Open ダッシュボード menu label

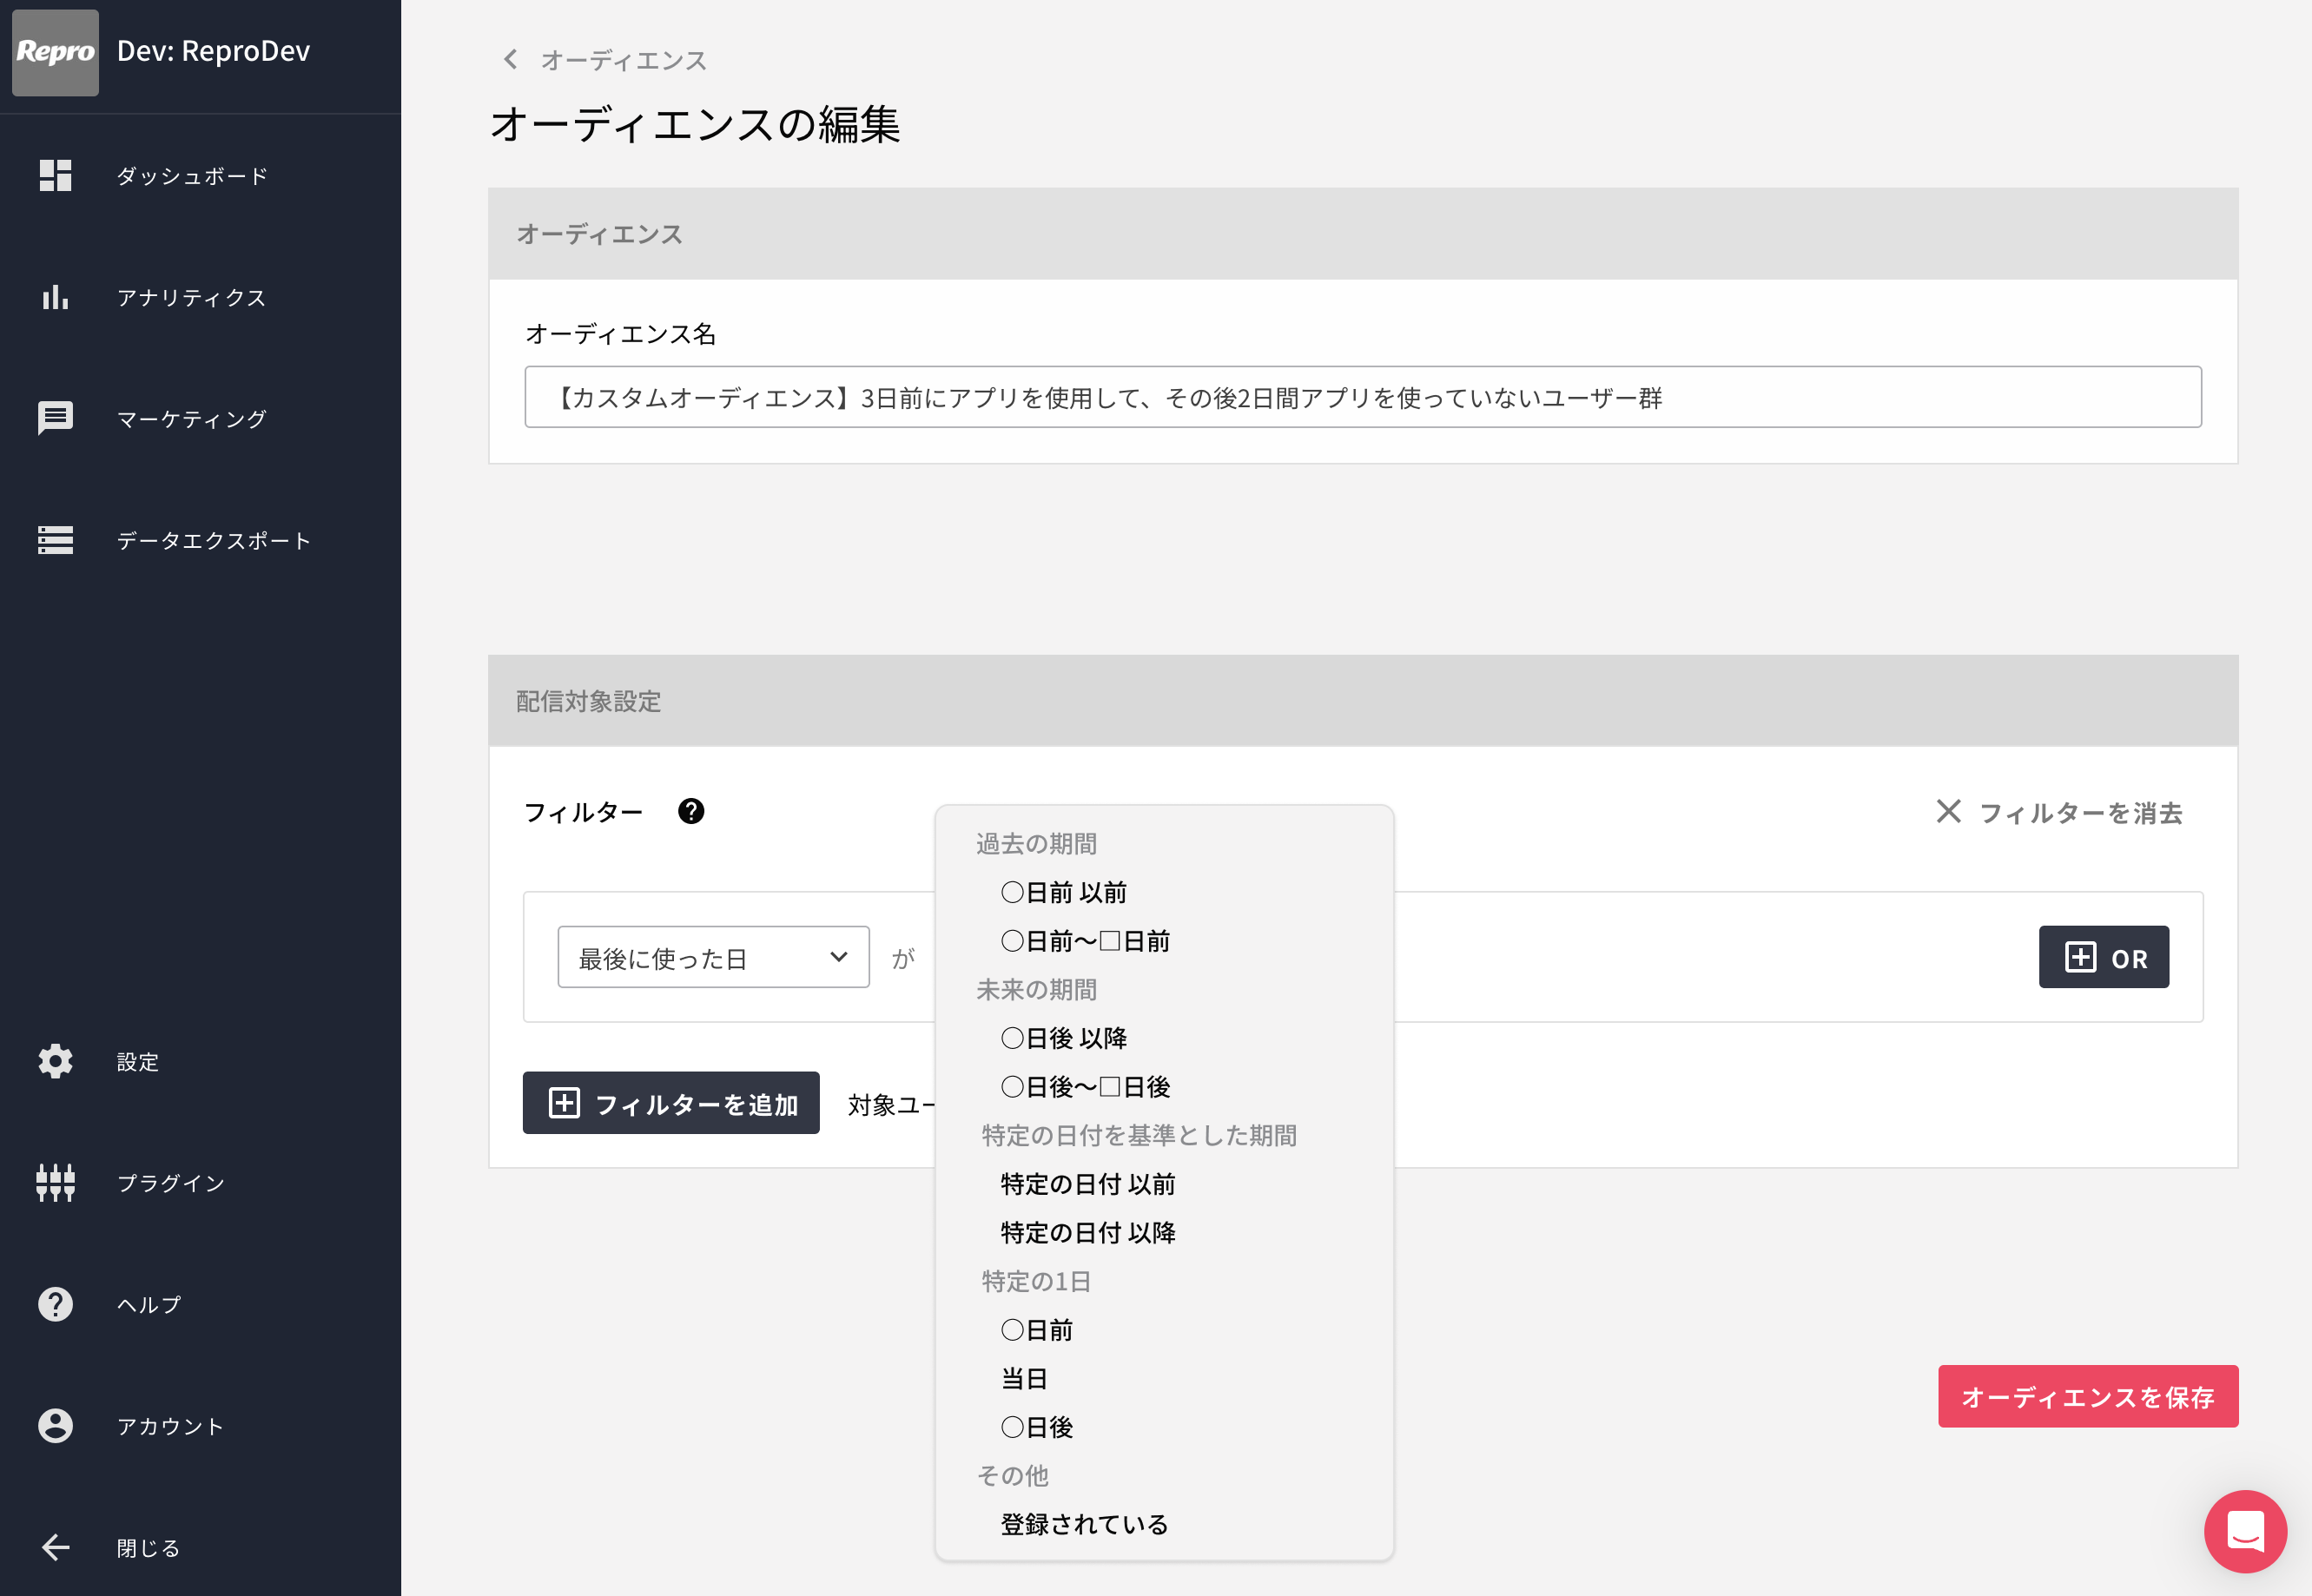coord(192,176)
